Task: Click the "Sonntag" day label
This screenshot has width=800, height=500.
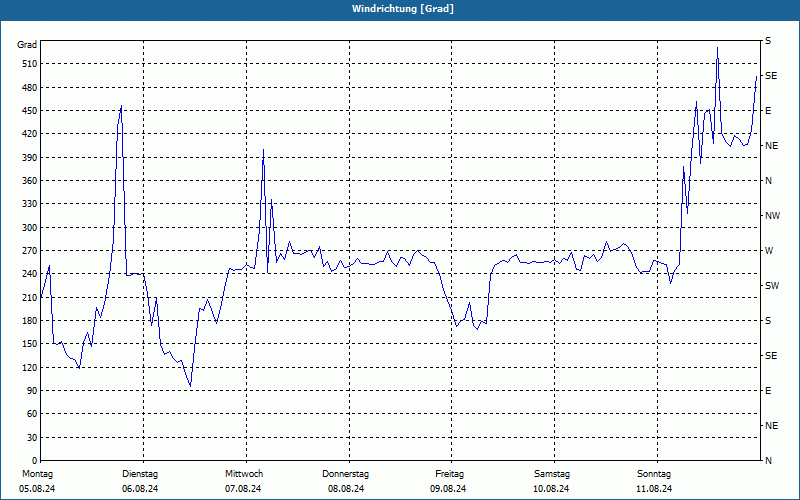Action: click(x=654, y=474)
